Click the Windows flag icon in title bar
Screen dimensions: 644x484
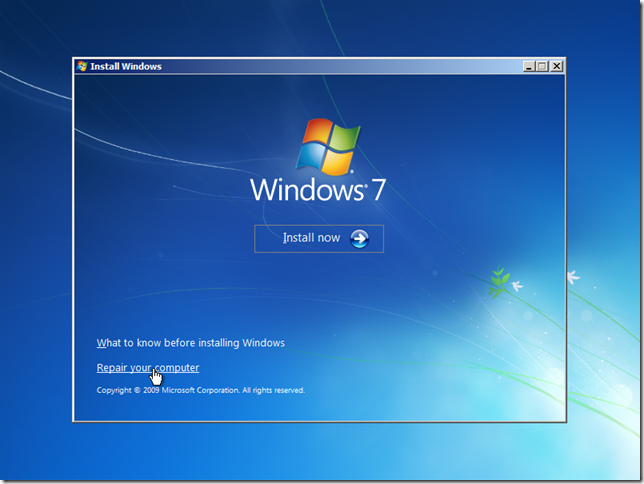(x=82, y=66)
